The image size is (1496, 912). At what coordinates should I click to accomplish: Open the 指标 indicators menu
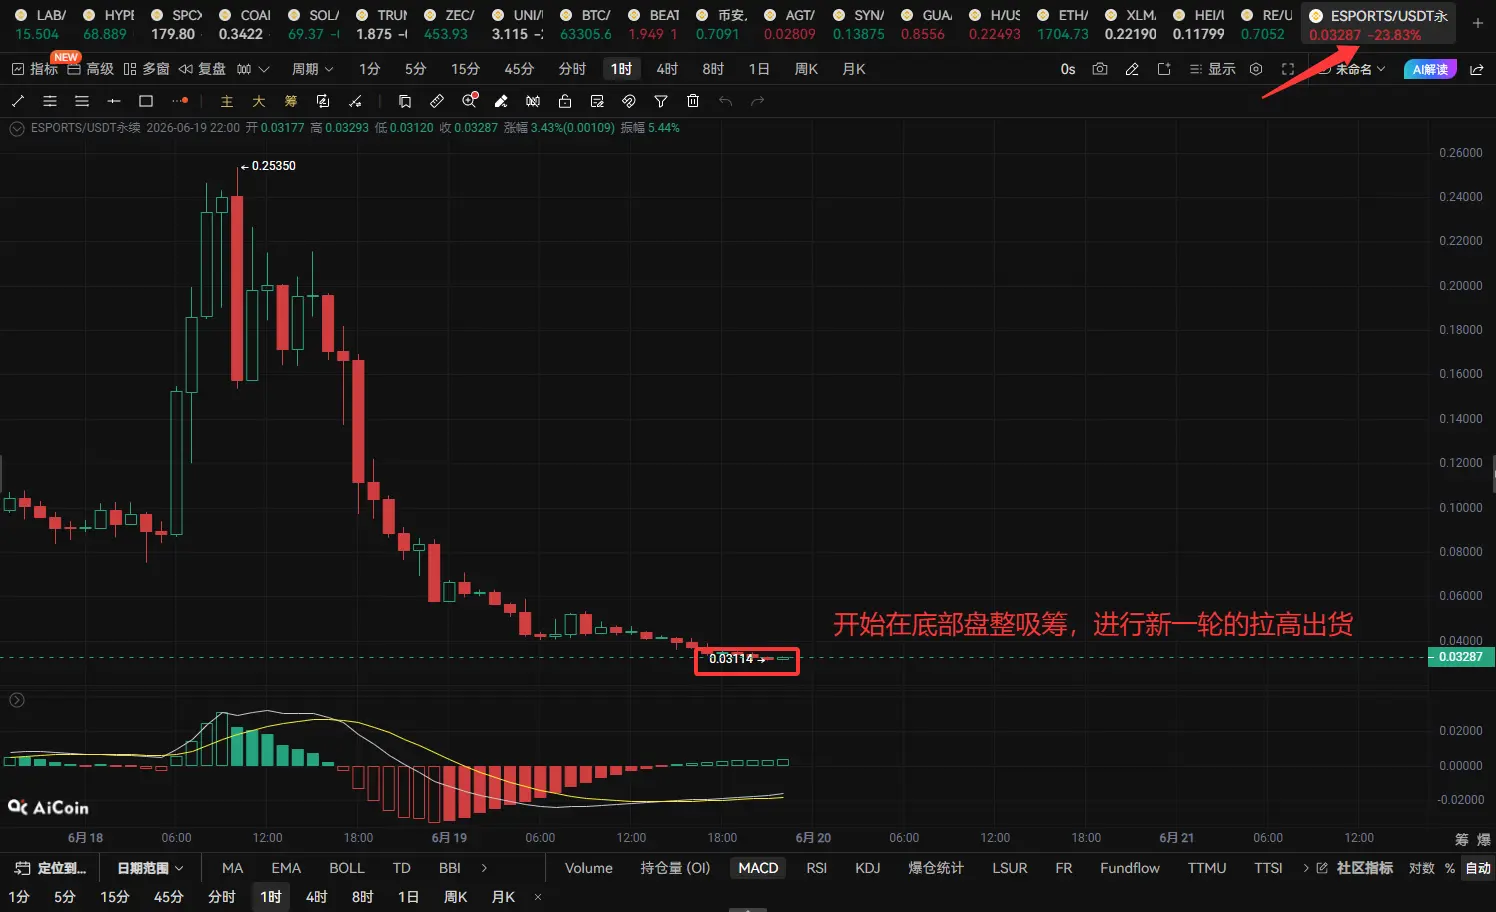pyautogui.click(x=34, y=69)
